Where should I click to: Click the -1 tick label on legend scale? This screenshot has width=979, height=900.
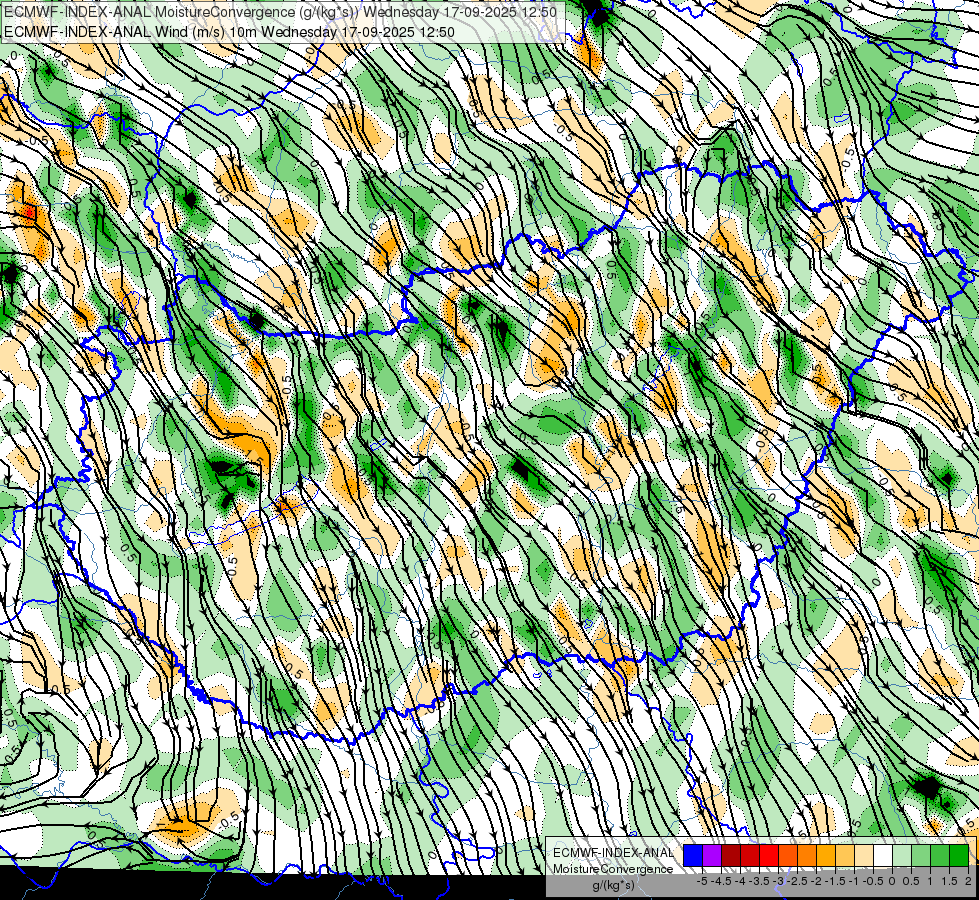tap(854, 881)
